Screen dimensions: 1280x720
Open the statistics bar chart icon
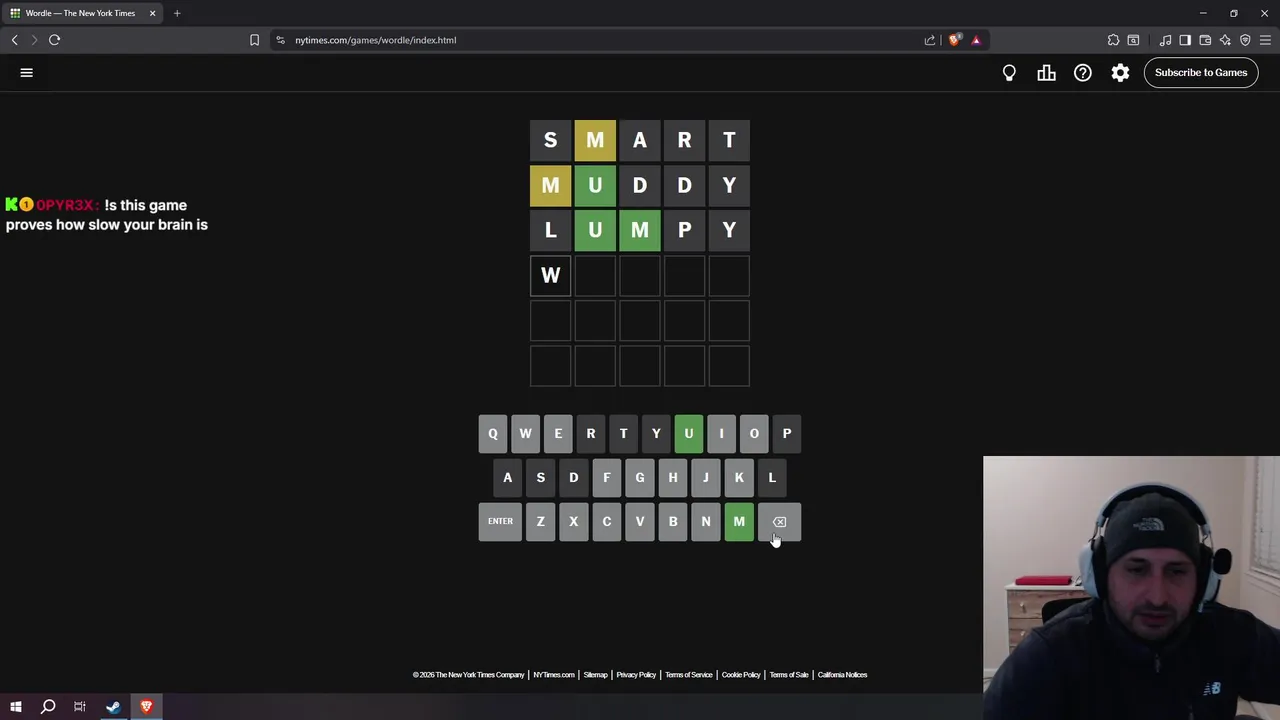click(x=1046, y=72)
